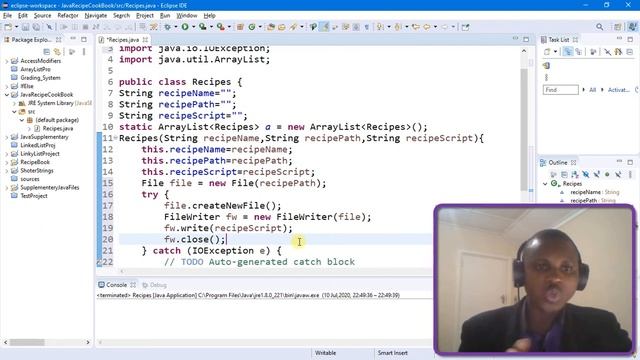The width and height of the screenshot is (640, 360).
Task: Click the Coverage run icon
Action: coord(202,27)
